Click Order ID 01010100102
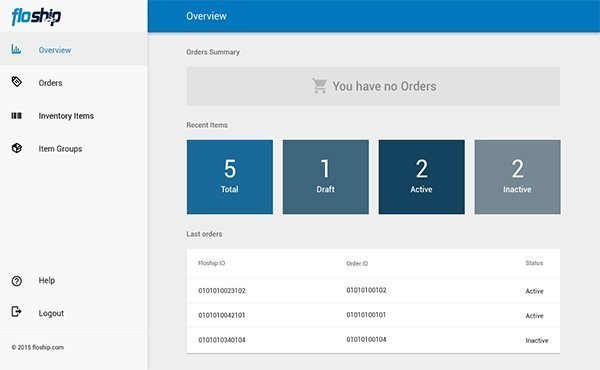Screen dimensions: 600x370 [366, 290]
